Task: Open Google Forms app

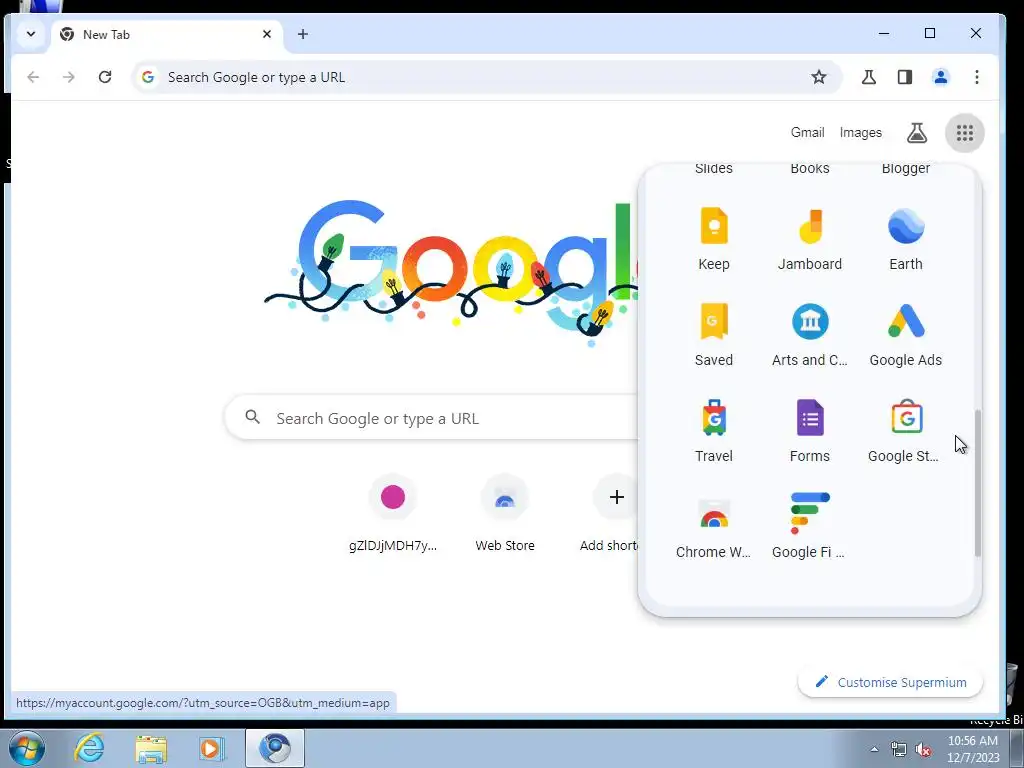Action: pos(810,431)
